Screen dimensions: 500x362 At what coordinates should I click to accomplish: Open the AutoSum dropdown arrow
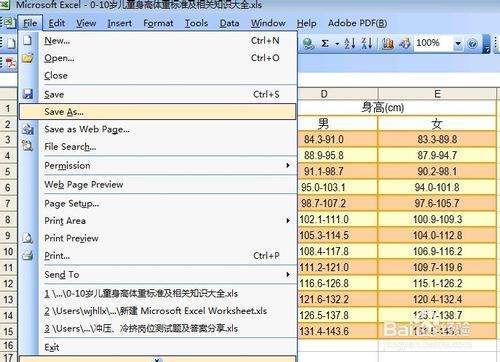pos(337,44)
